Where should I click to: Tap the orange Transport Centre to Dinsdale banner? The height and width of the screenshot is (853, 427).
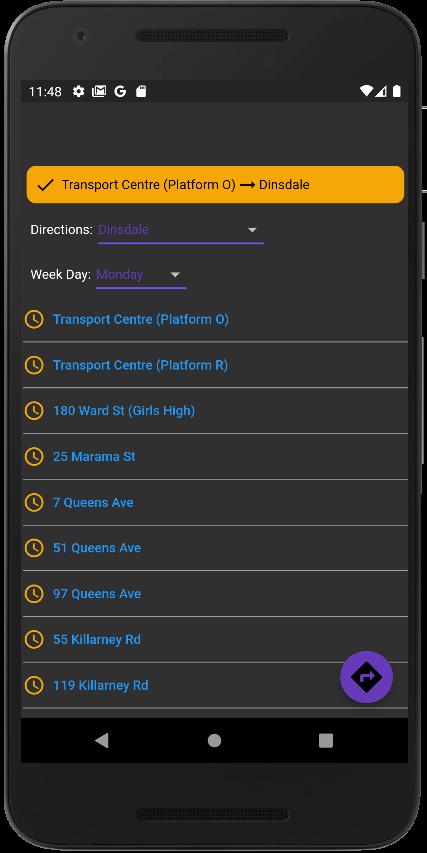click(215, 184)
